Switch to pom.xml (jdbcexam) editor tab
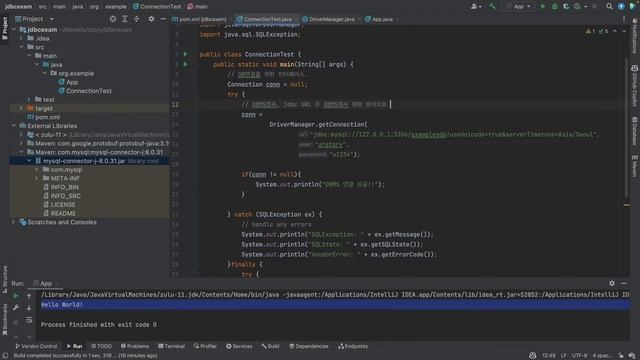 [202, 19]
